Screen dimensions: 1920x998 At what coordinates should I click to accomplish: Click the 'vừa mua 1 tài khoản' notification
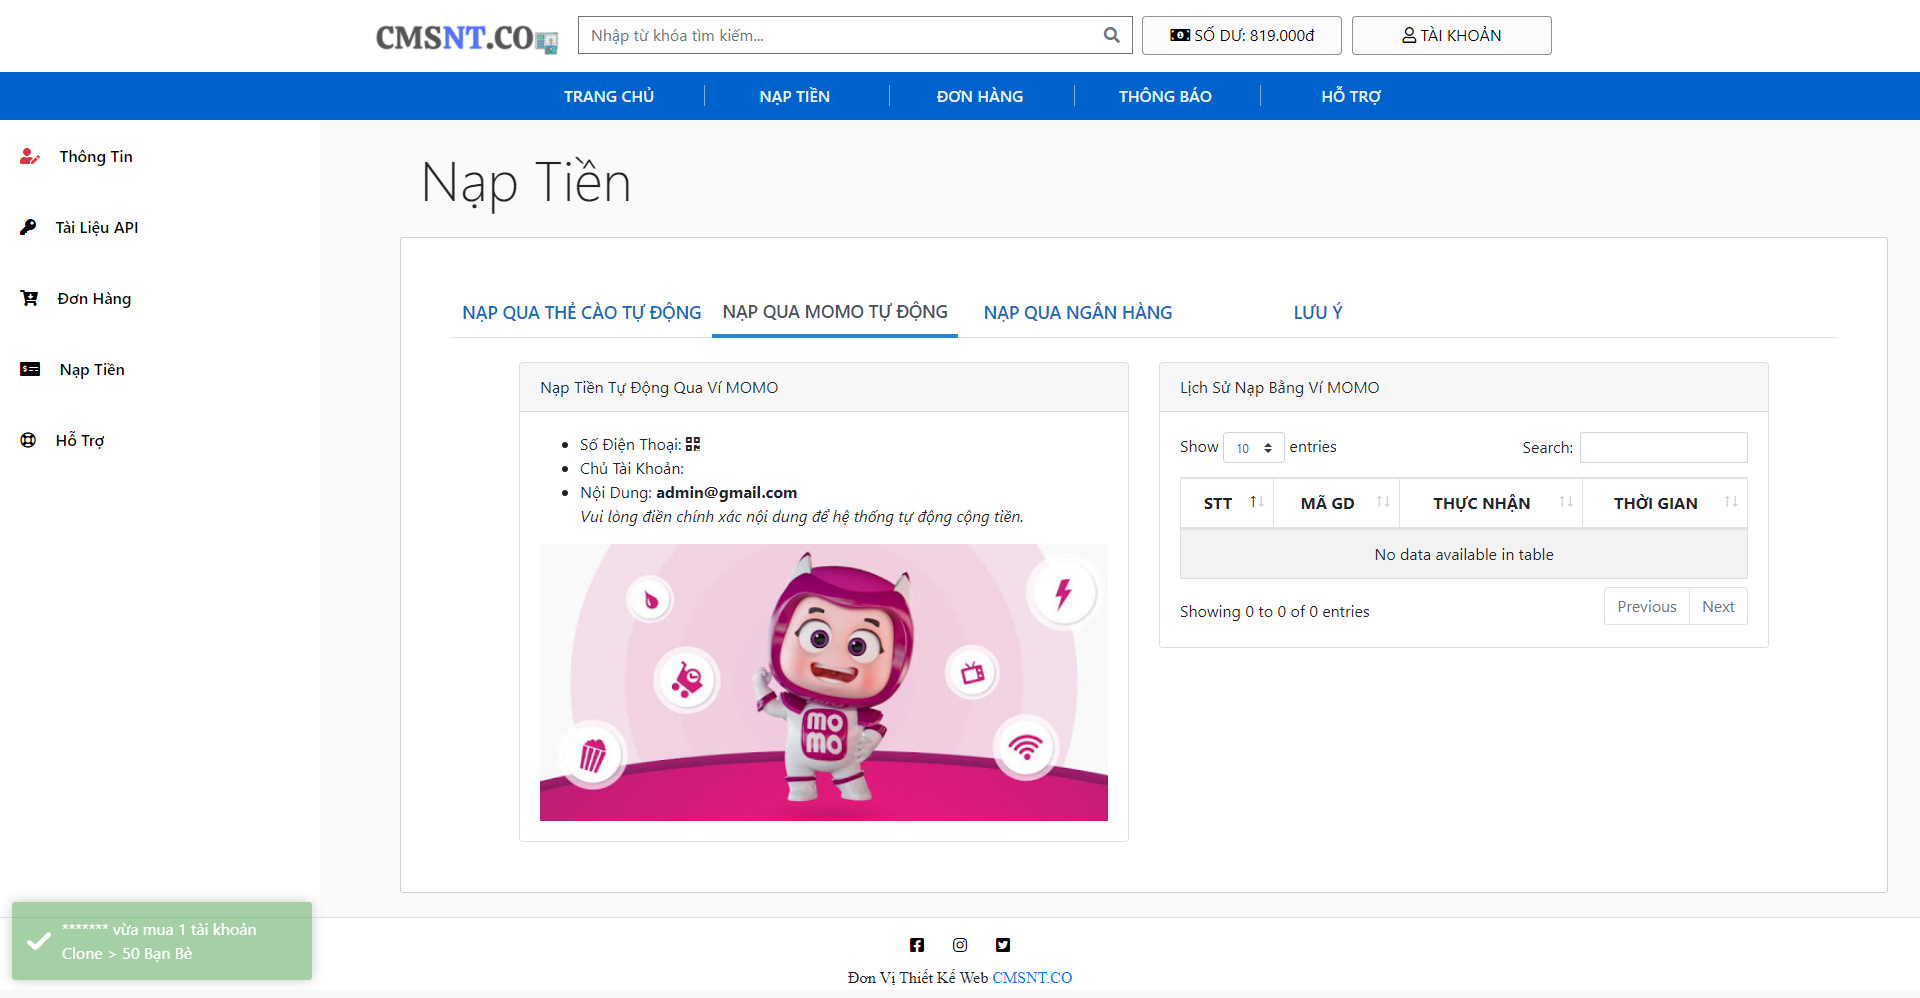tap(162, 941)
